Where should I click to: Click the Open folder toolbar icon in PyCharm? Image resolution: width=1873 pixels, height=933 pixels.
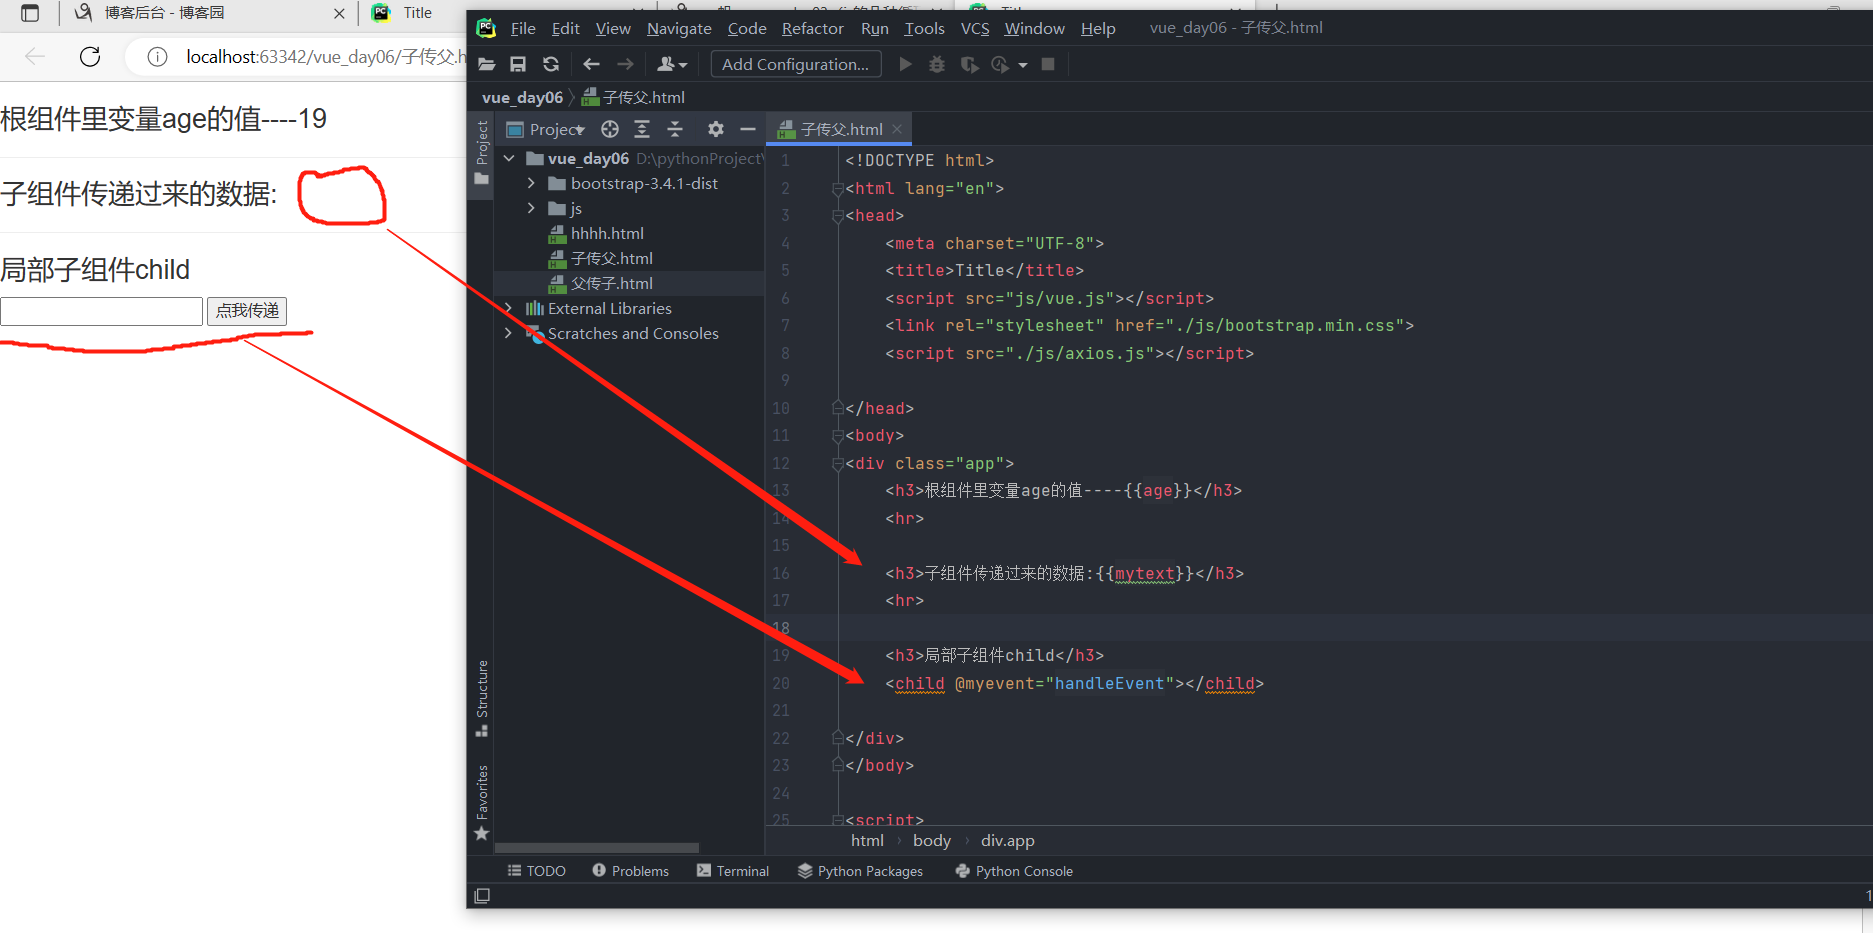[487, 65]
